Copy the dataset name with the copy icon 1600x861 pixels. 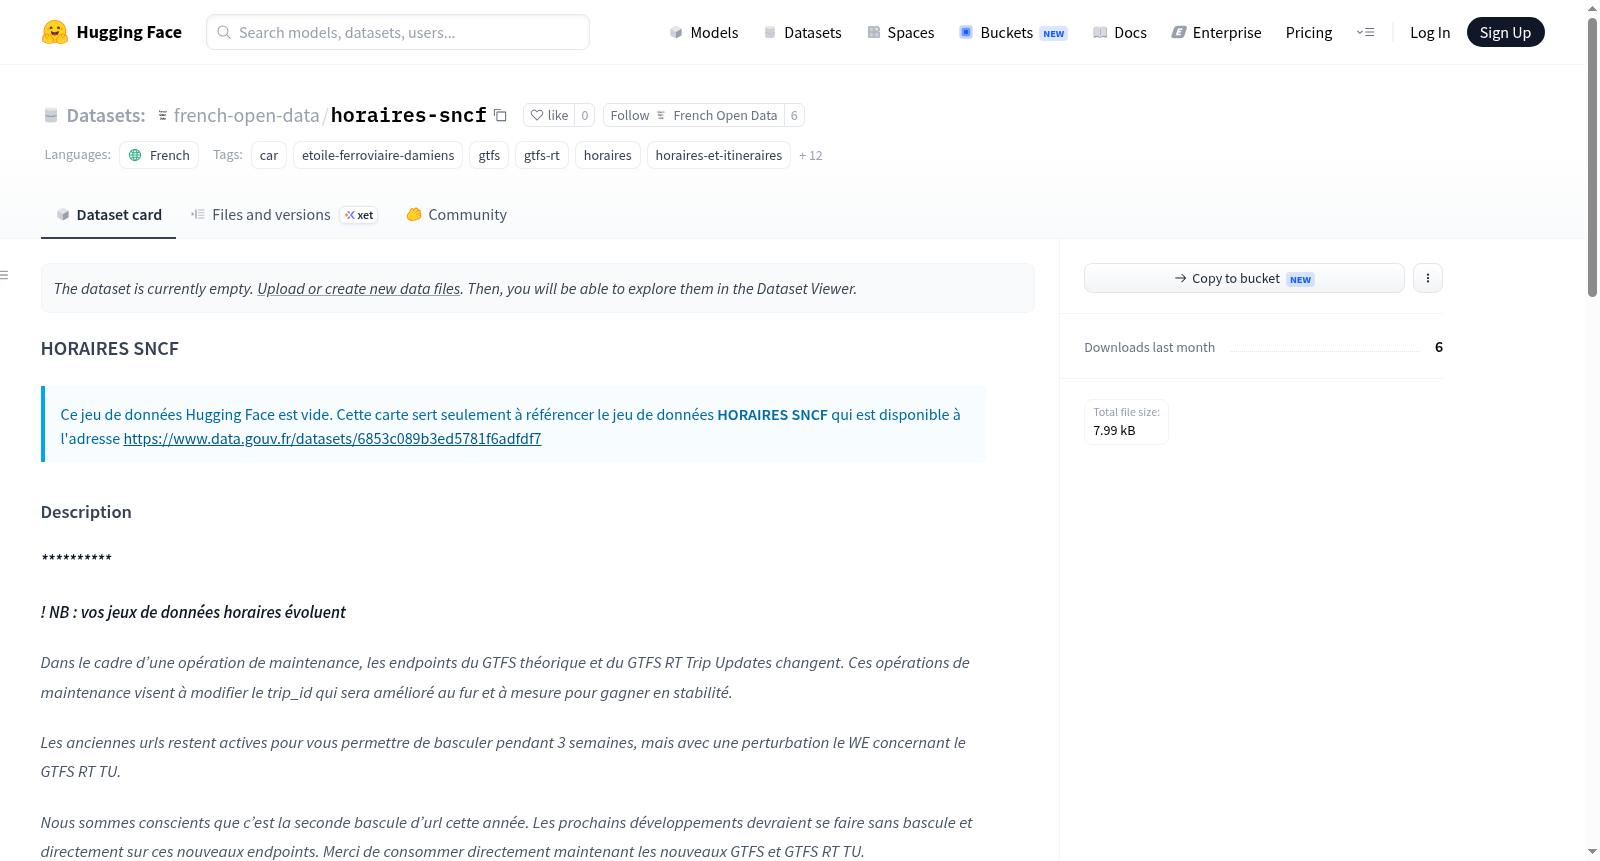tap(500, 116)
